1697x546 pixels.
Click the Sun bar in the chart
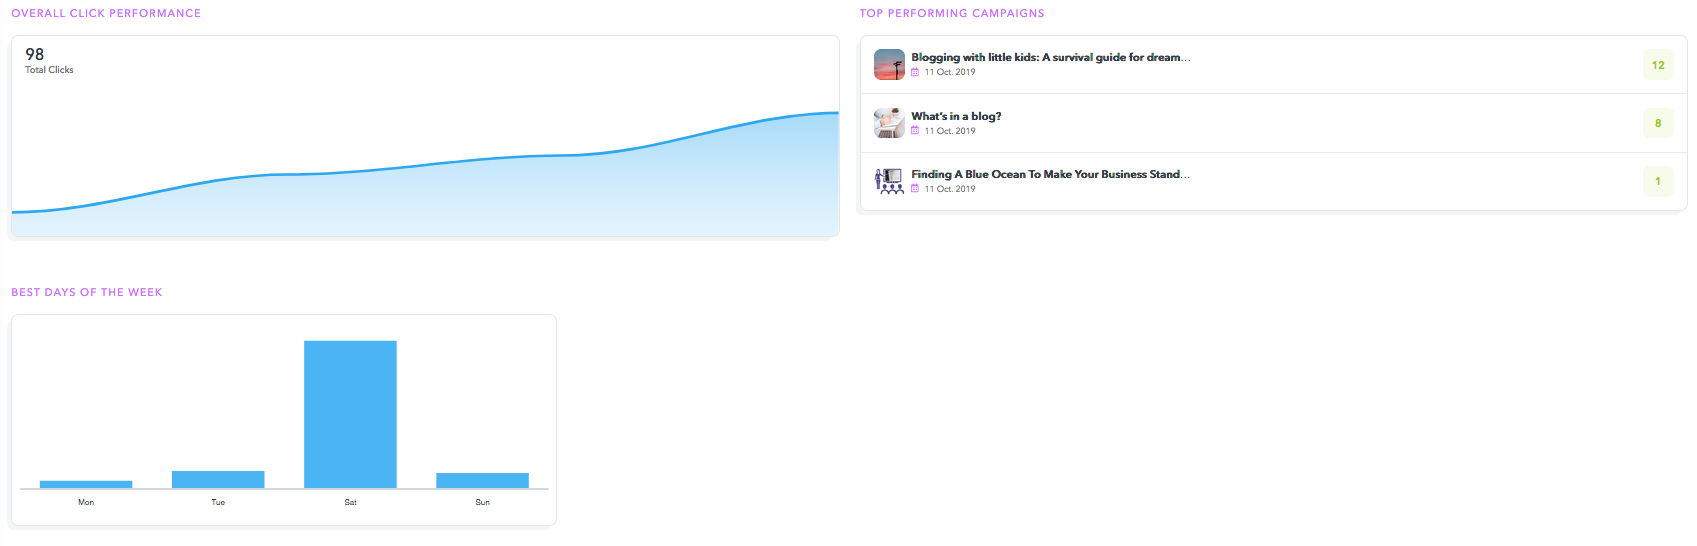coord(482,480)
